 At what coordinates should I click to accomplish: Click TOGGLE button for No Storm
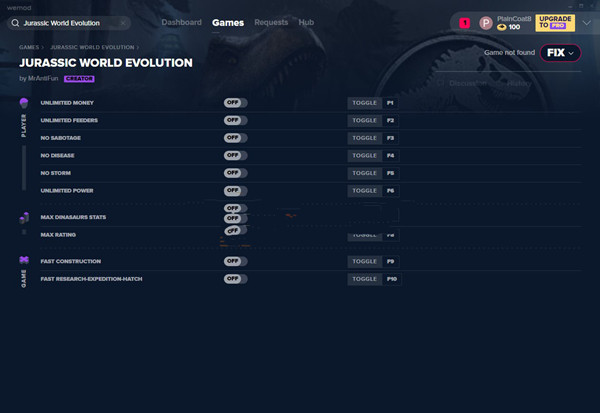[364, 173]
